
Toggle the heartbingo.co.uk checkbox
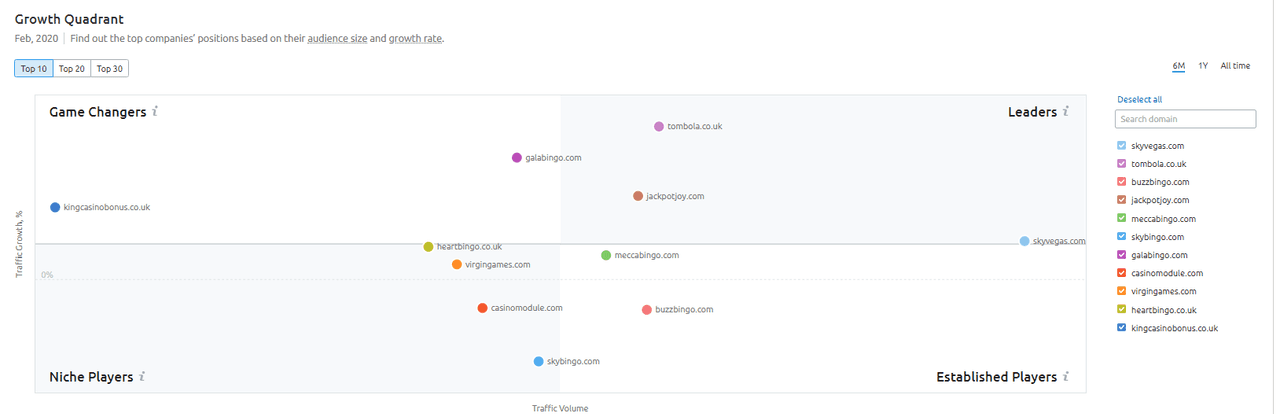point(1121,310)
